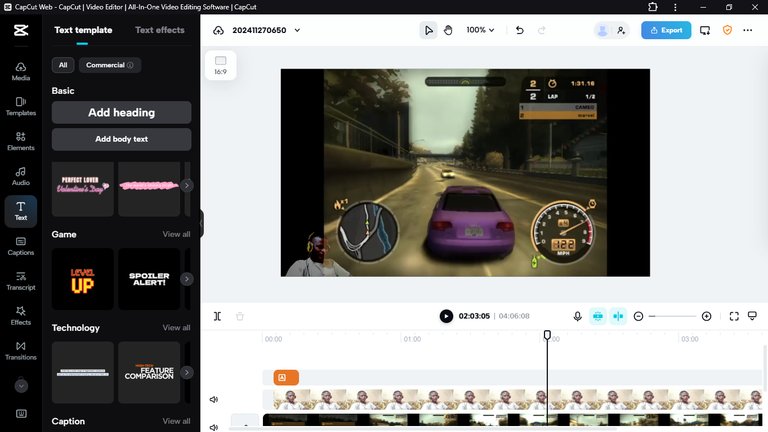Viewport: 768px width, 432px height.
Task: Select the pink brush stroke text template
Action: click(149, 189)
